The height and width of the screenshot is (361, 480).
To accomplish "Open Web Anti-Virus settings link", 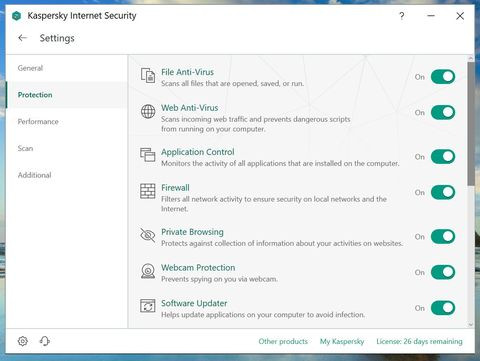I will (190, 108).
